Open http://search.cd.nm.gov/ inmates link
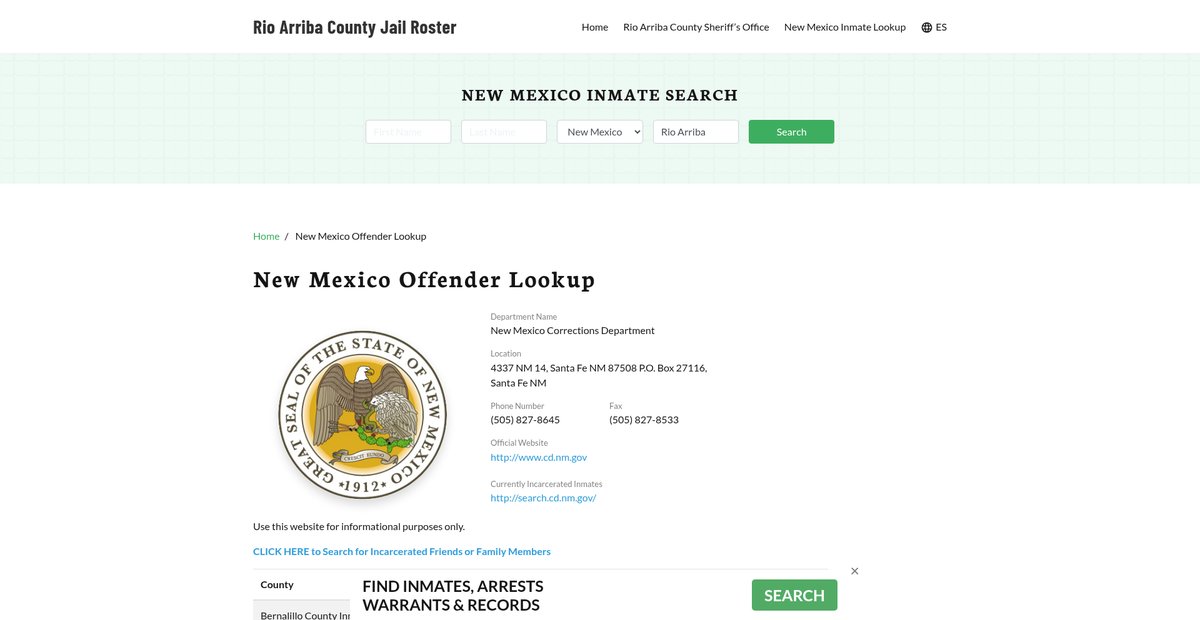The height and width of the screenshot is (620, 1200). click(543, 498)
